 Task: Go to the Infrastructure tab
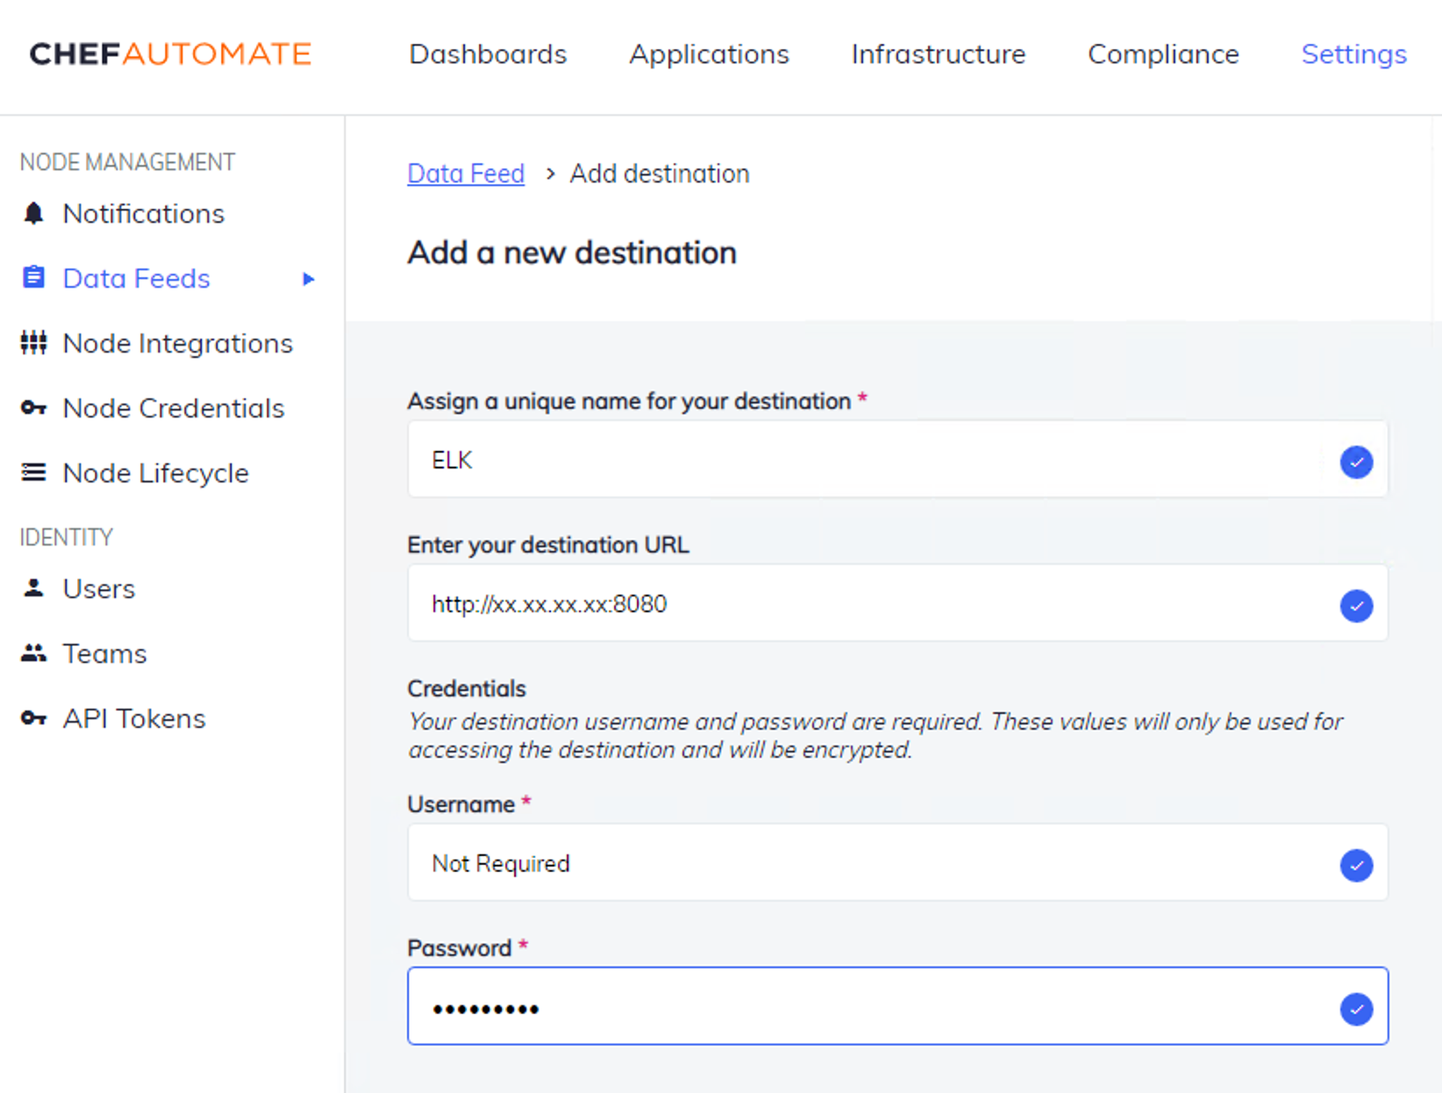coord(938,54)
